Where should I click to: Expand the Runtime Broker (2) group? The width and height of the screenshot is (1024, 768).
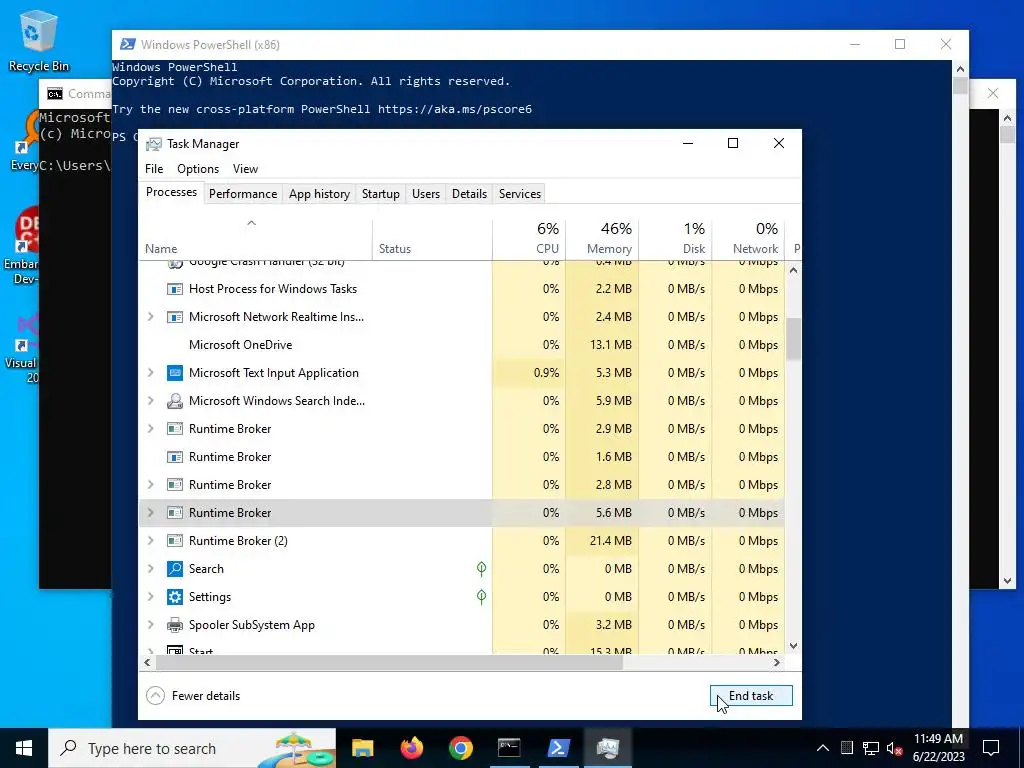point(151,541)
